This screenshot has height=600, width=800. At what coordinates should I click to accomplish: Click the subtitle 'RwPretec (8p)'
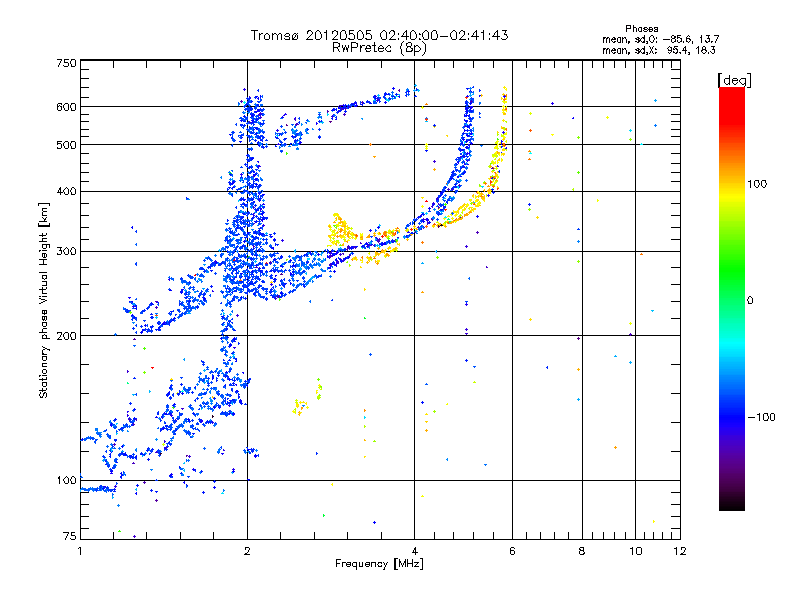click(379, 48)
